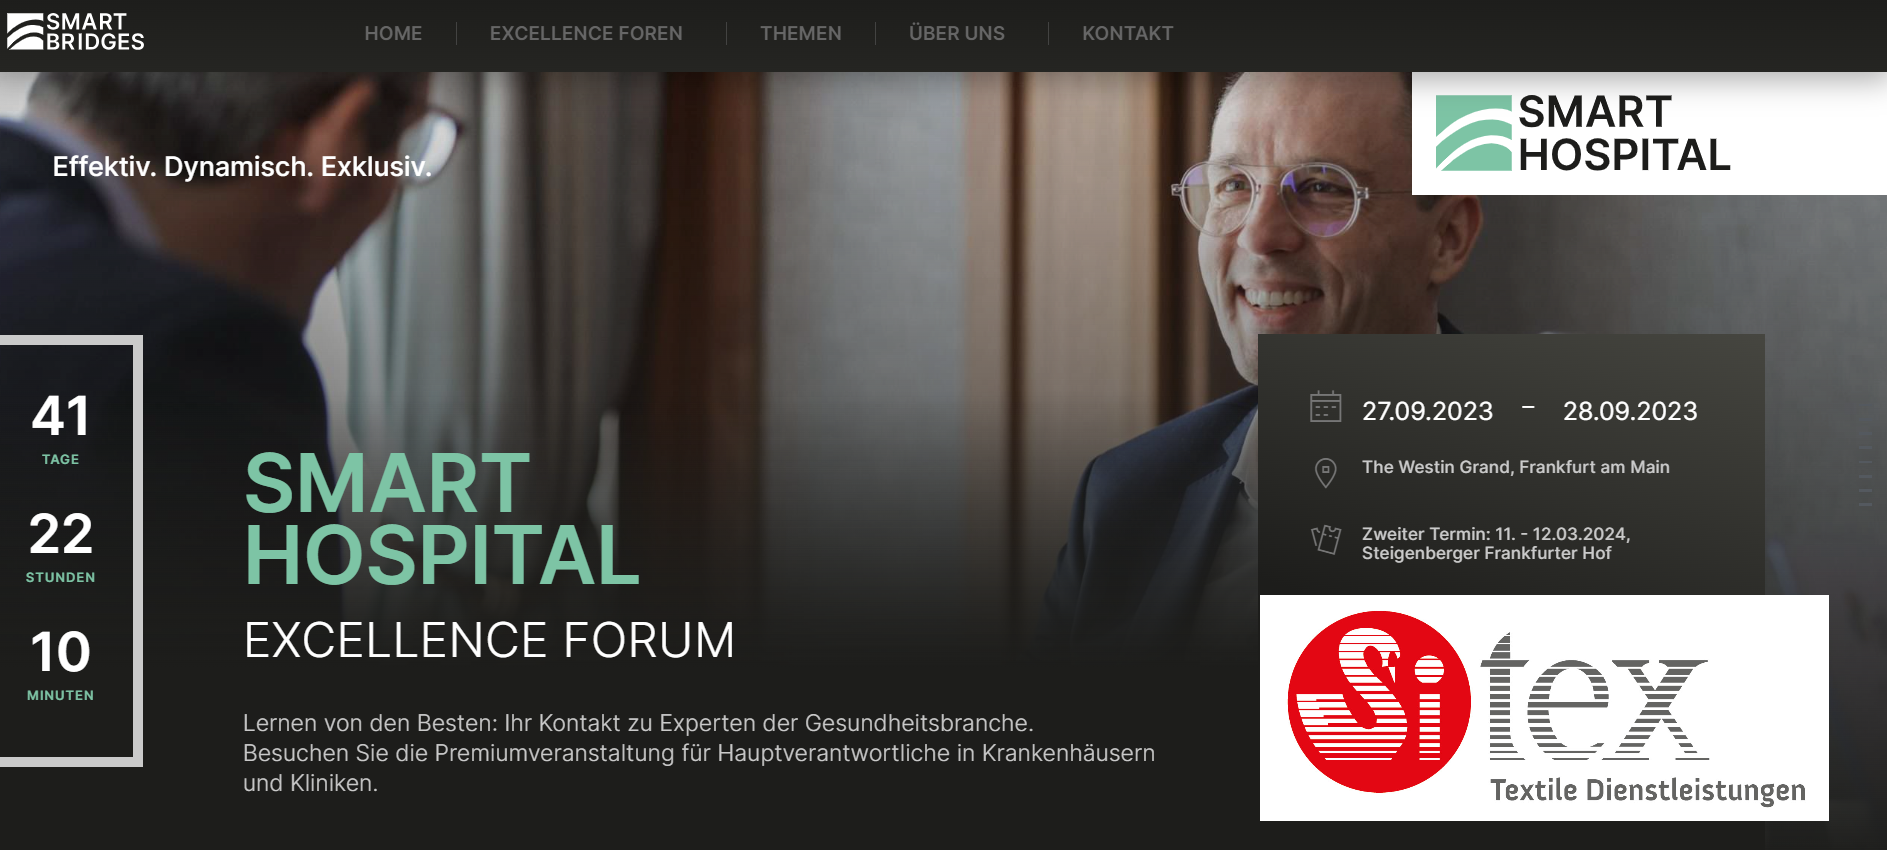Click the Sitex Textile Dienstleistungen sponsor image
This screenshot has width=1887, height=850.
coord(1544,708)
